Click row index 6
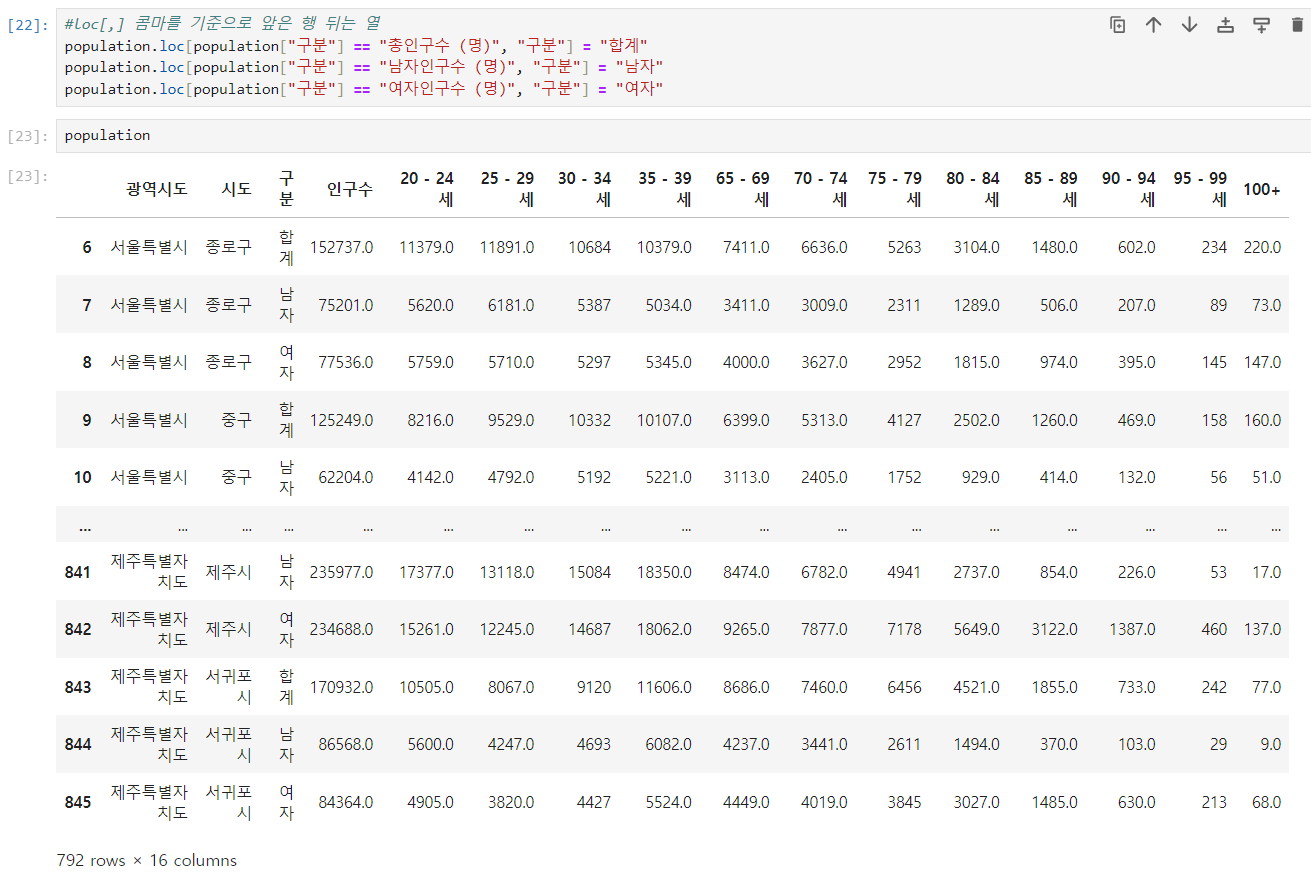Image resolution: width=1311 pixels, height=886 pixels. (x=87, y=247)
